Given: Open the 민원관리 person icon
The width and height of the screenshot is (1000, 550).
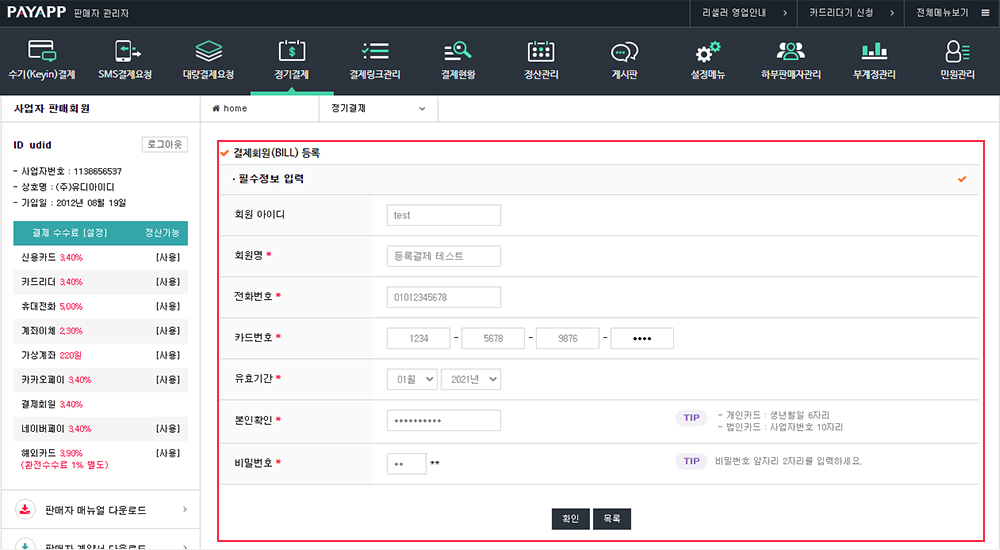Looking at the screenshot, I should tap(957, 51).
